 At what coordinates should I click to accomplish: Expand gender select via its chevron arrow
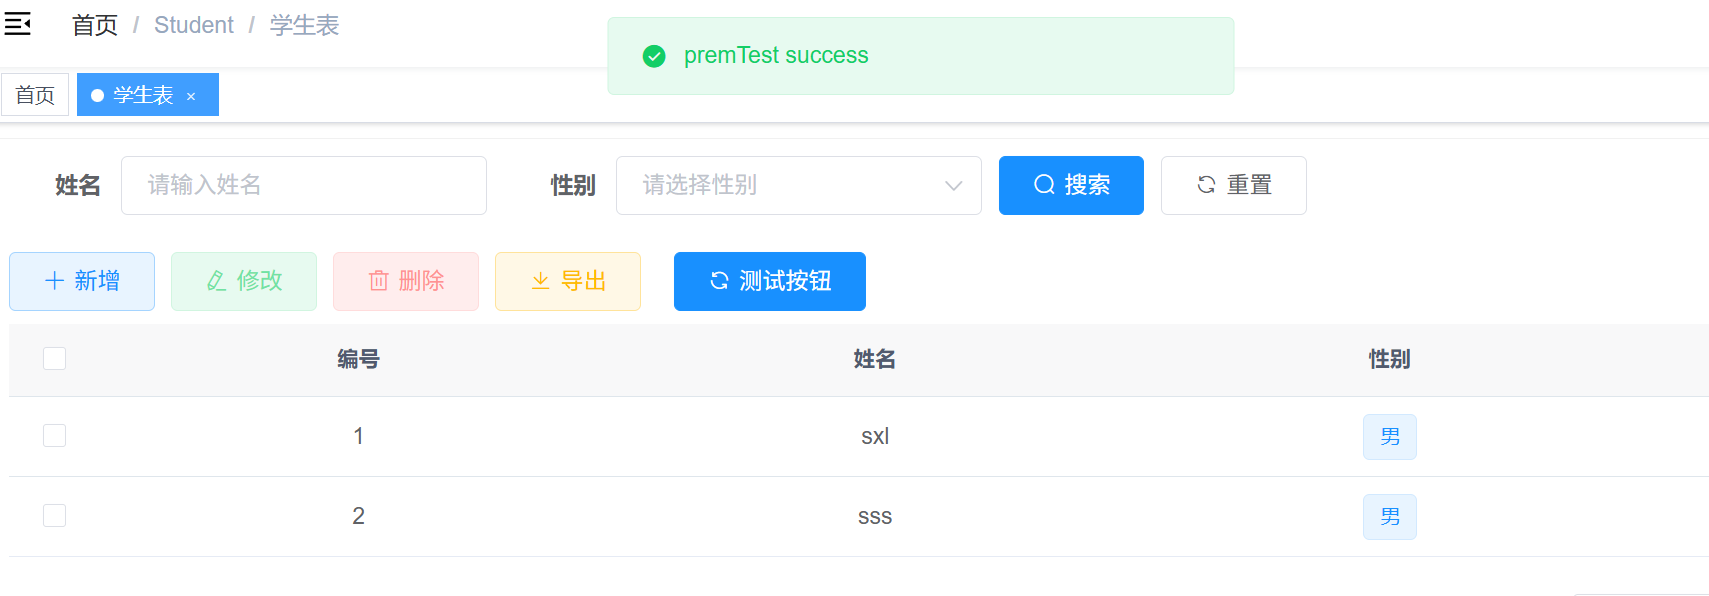pyautogui.click(x=954, y=185)
